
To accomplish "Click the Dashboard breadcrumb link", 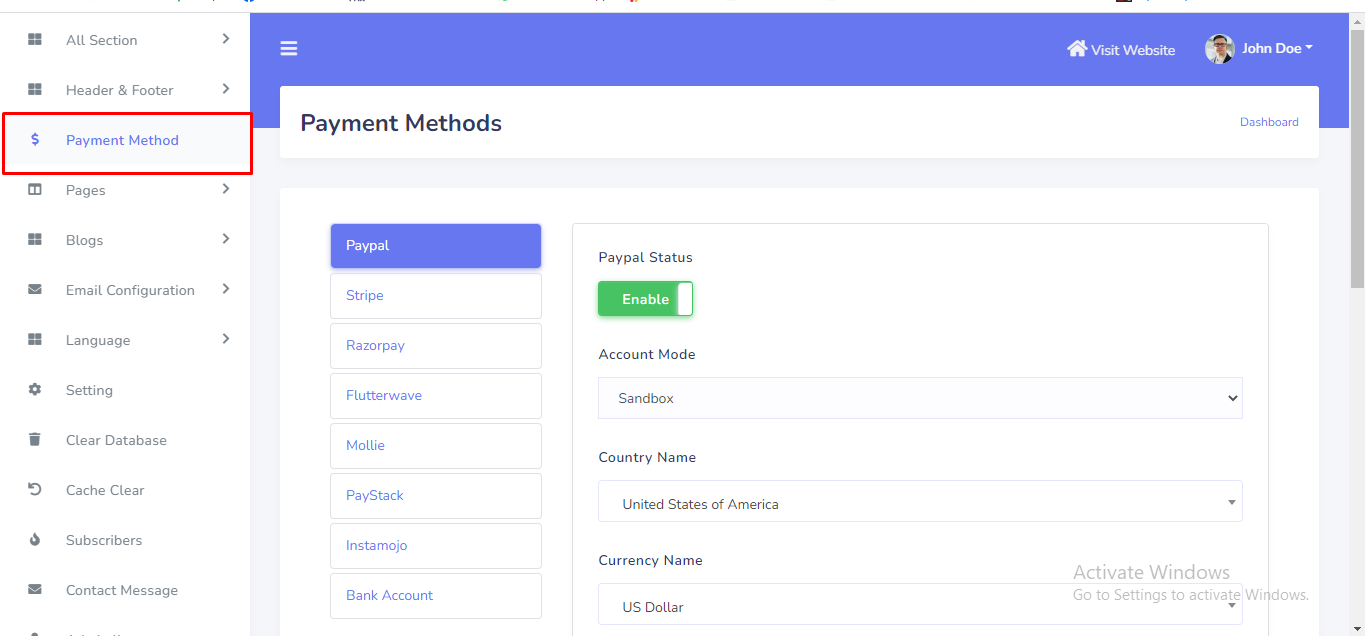I will point(1269,122).
